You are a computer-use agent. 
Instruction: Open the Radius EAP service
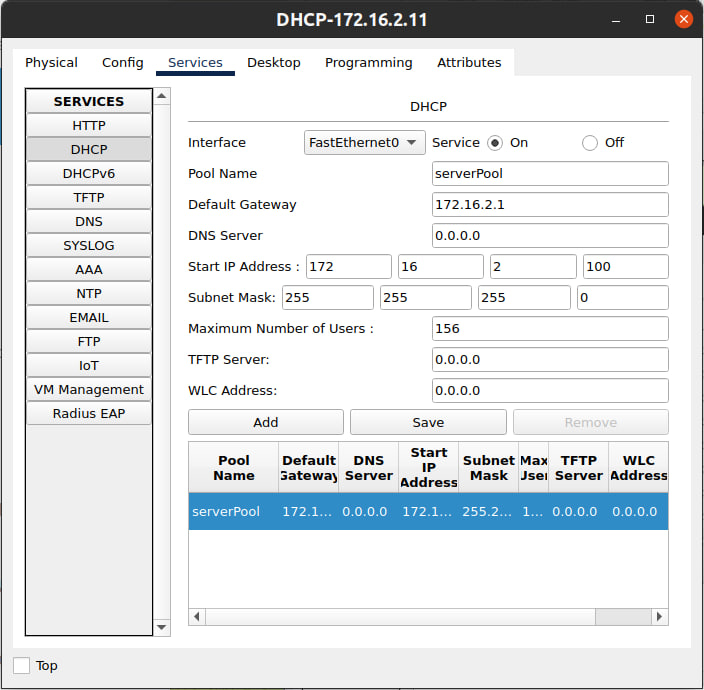(x=89, y=413)
